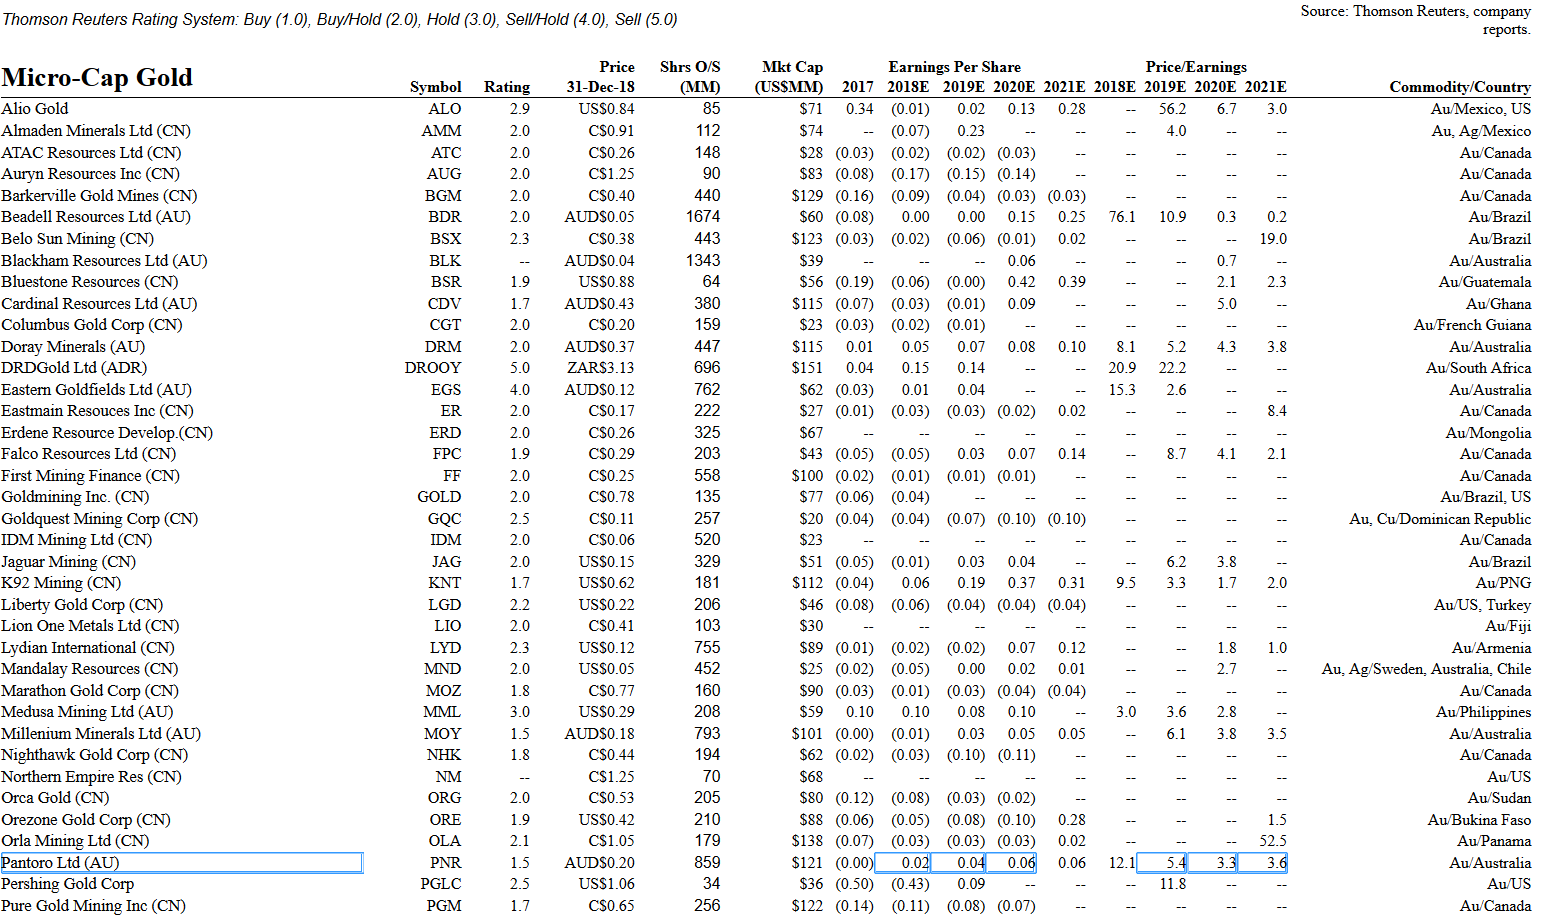Click the "Price/Earnings" group header
Image resolution: width=1543 pixels, height=919 pixels.
coord(1196,67)
